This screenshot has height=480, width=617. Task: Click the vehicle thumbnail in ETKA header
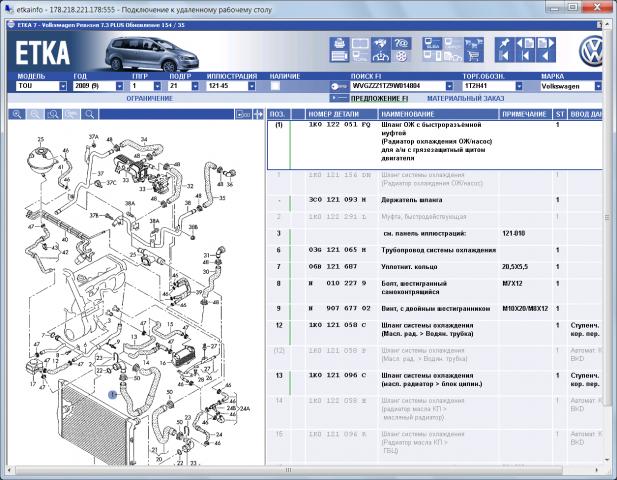[x=151, y=54]
